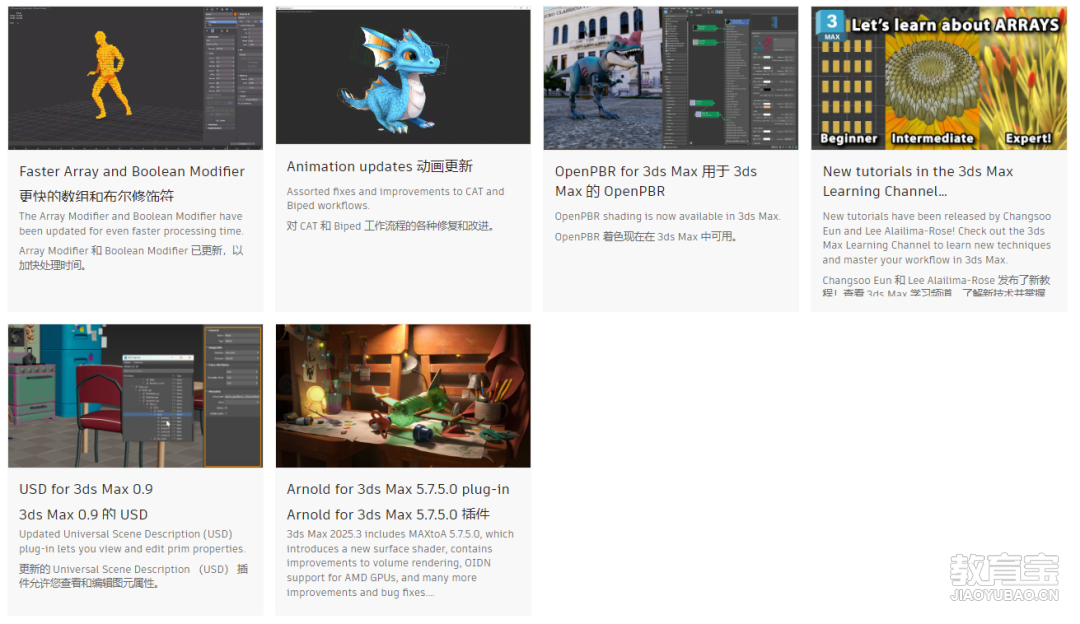The width and height of the screenshot is (1080, 624).
Task: Select the Chinese title 'Arnold for 3ds Max 5.7.5.0 插件'
Action: [388, 514]
